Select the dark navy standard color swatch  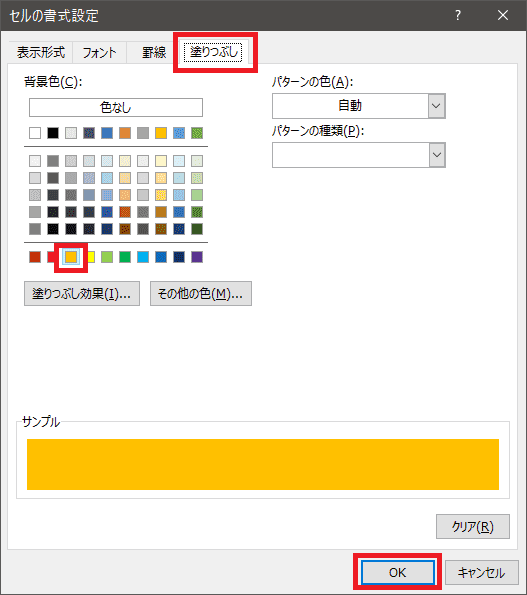(179, 257)
